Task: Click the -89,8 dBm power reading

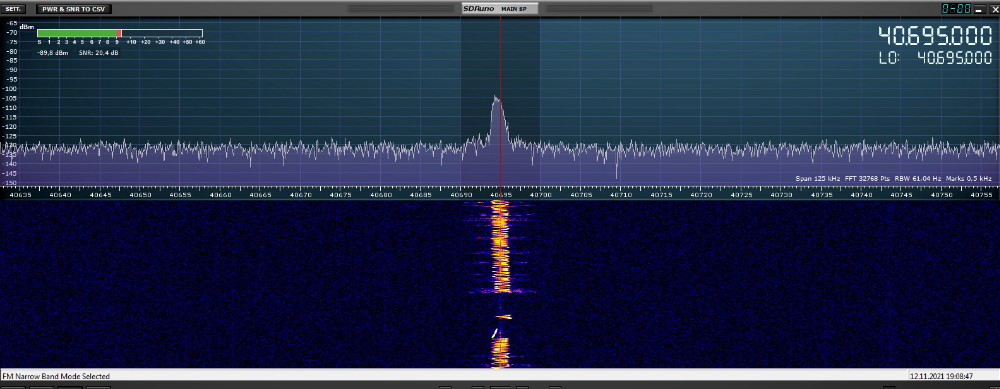Action: 54,53
